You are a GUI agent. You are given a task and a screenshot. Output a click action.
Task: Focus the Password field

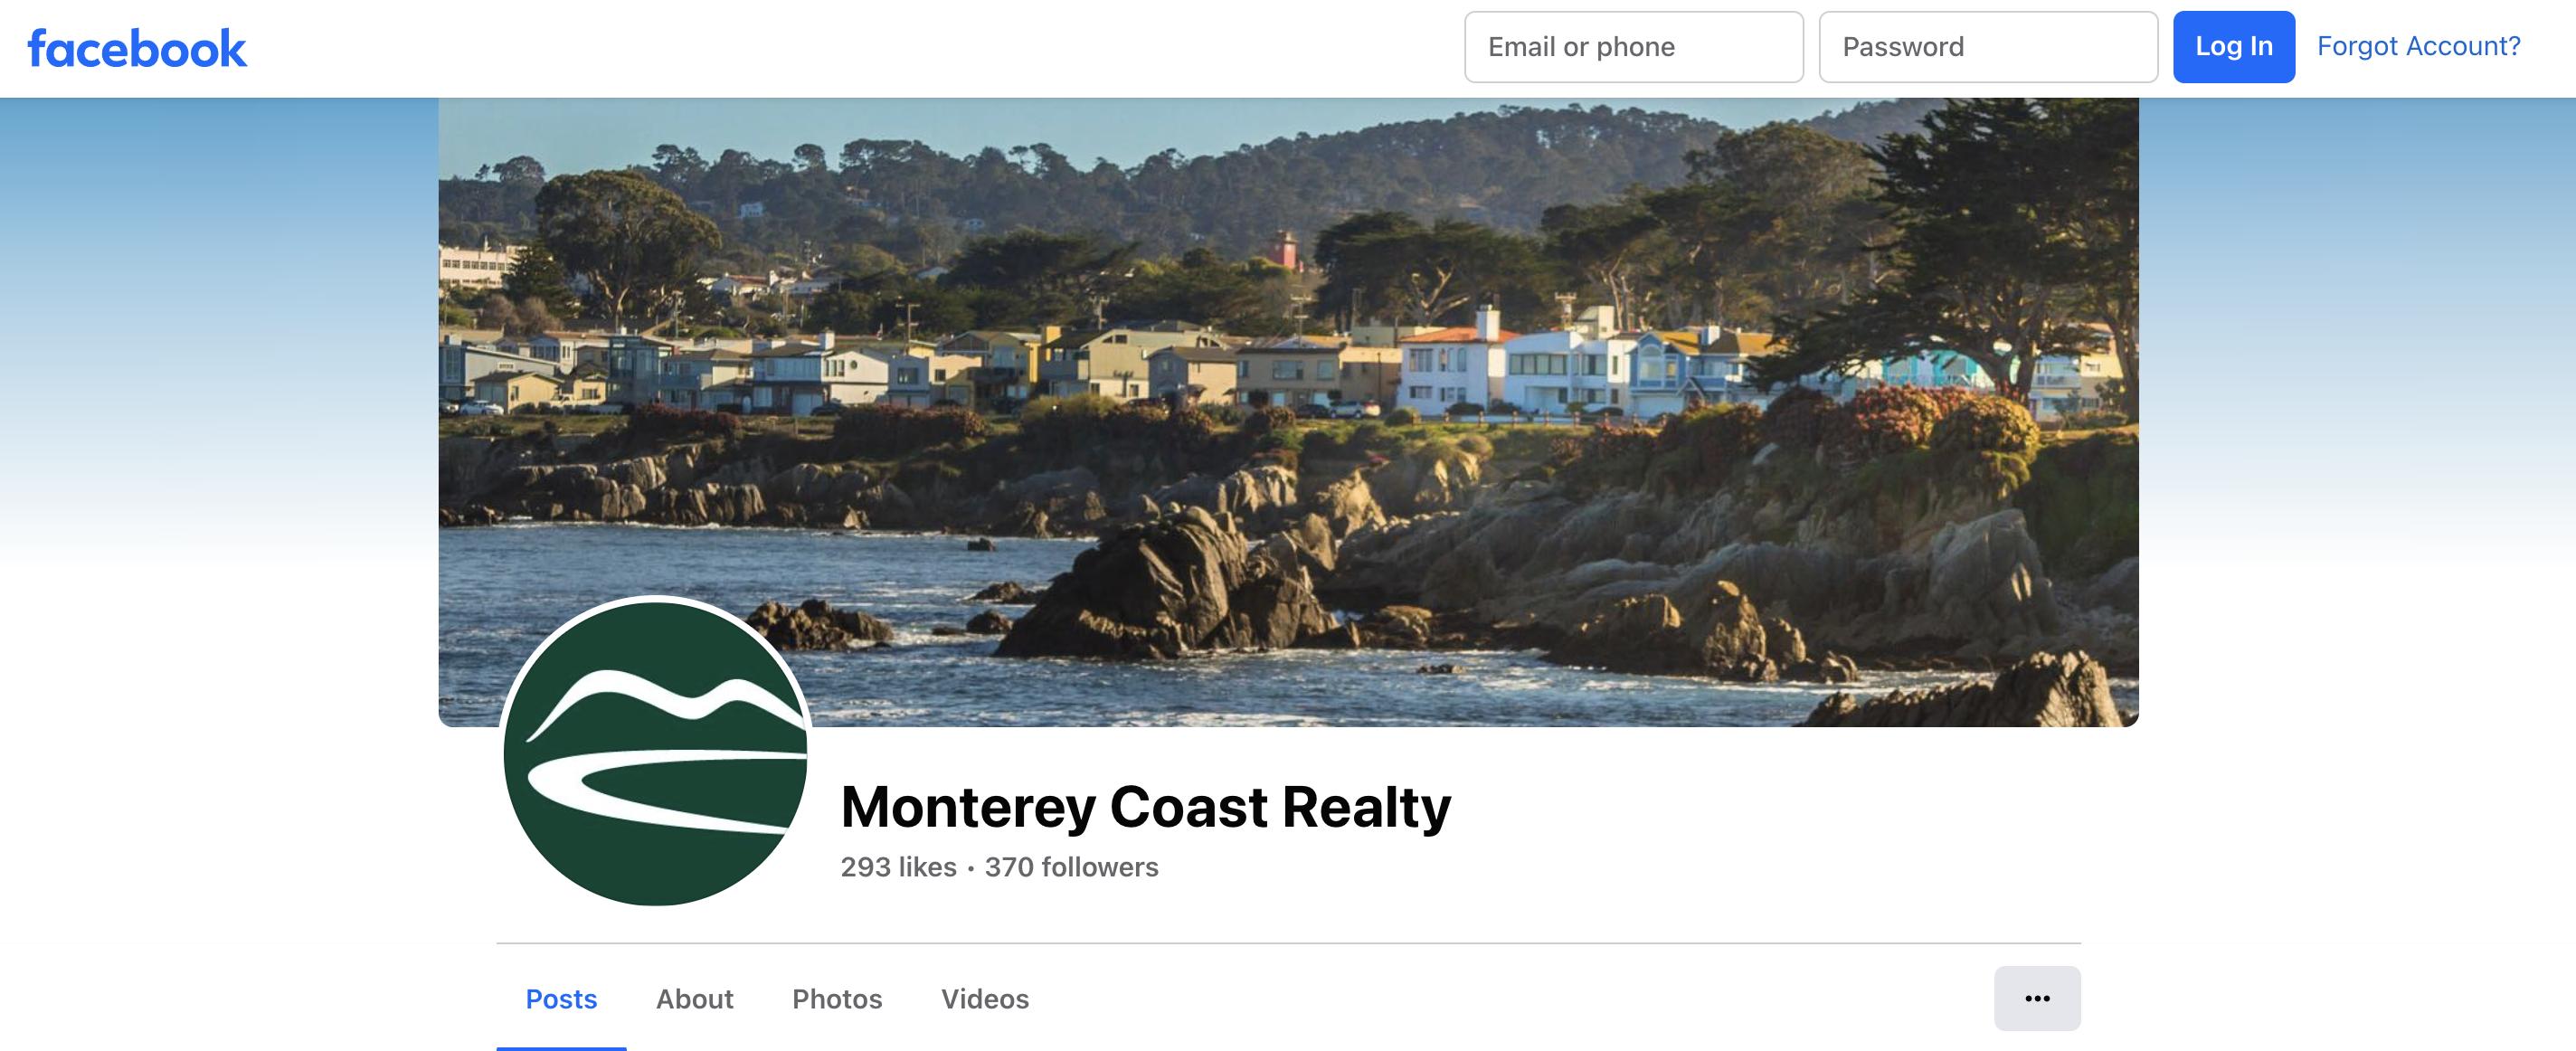click(1988, 47)
